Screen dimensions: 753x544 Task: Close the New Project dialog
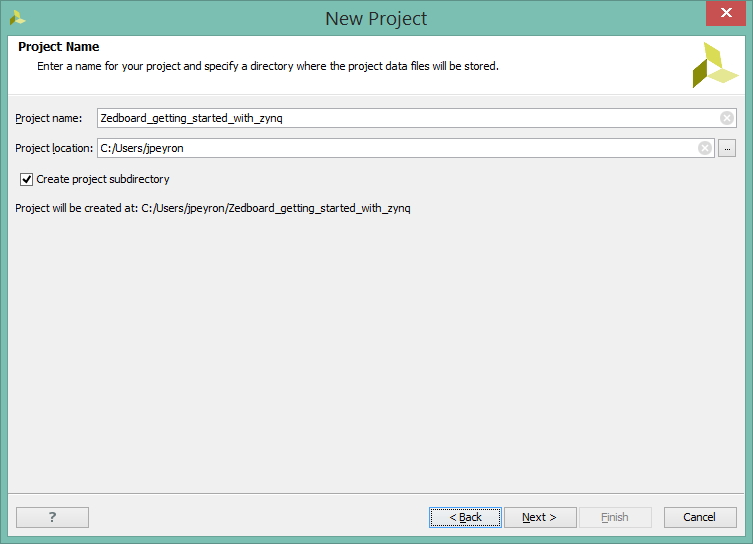pyautogui.click(x=726, y=13)
